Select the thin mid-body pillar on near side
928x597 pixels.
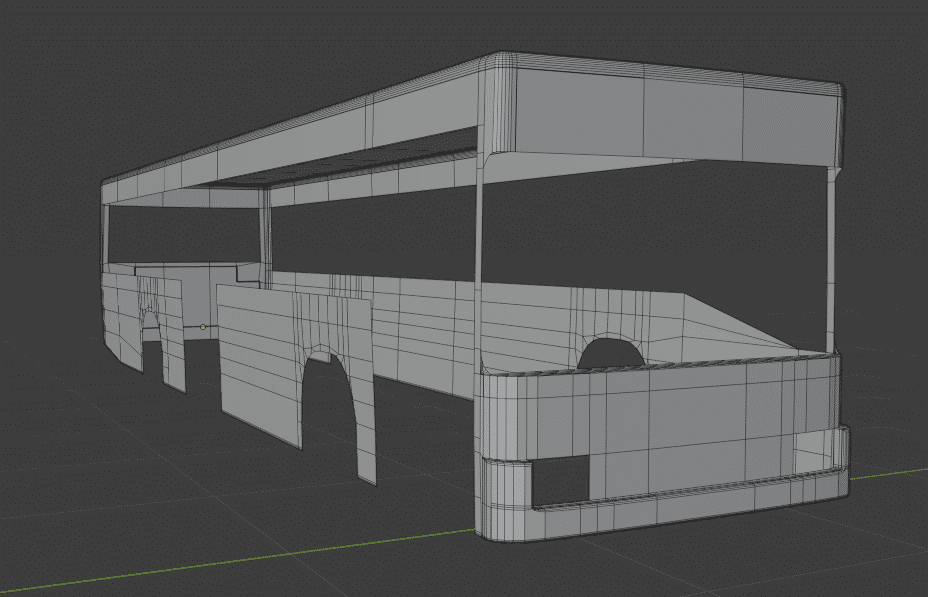[x=265, y=238]
